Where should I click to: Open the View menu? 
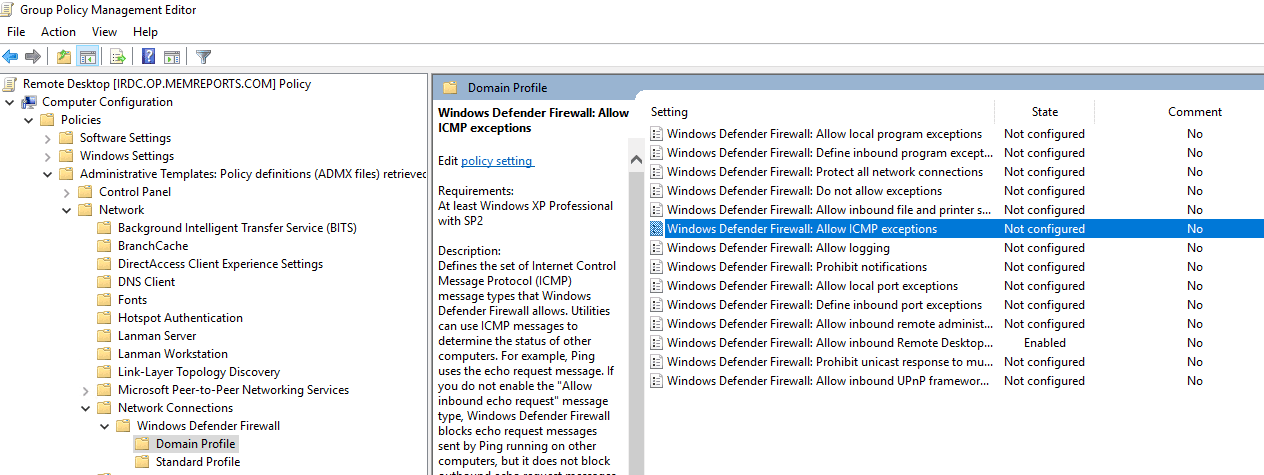tap(105, 32)
